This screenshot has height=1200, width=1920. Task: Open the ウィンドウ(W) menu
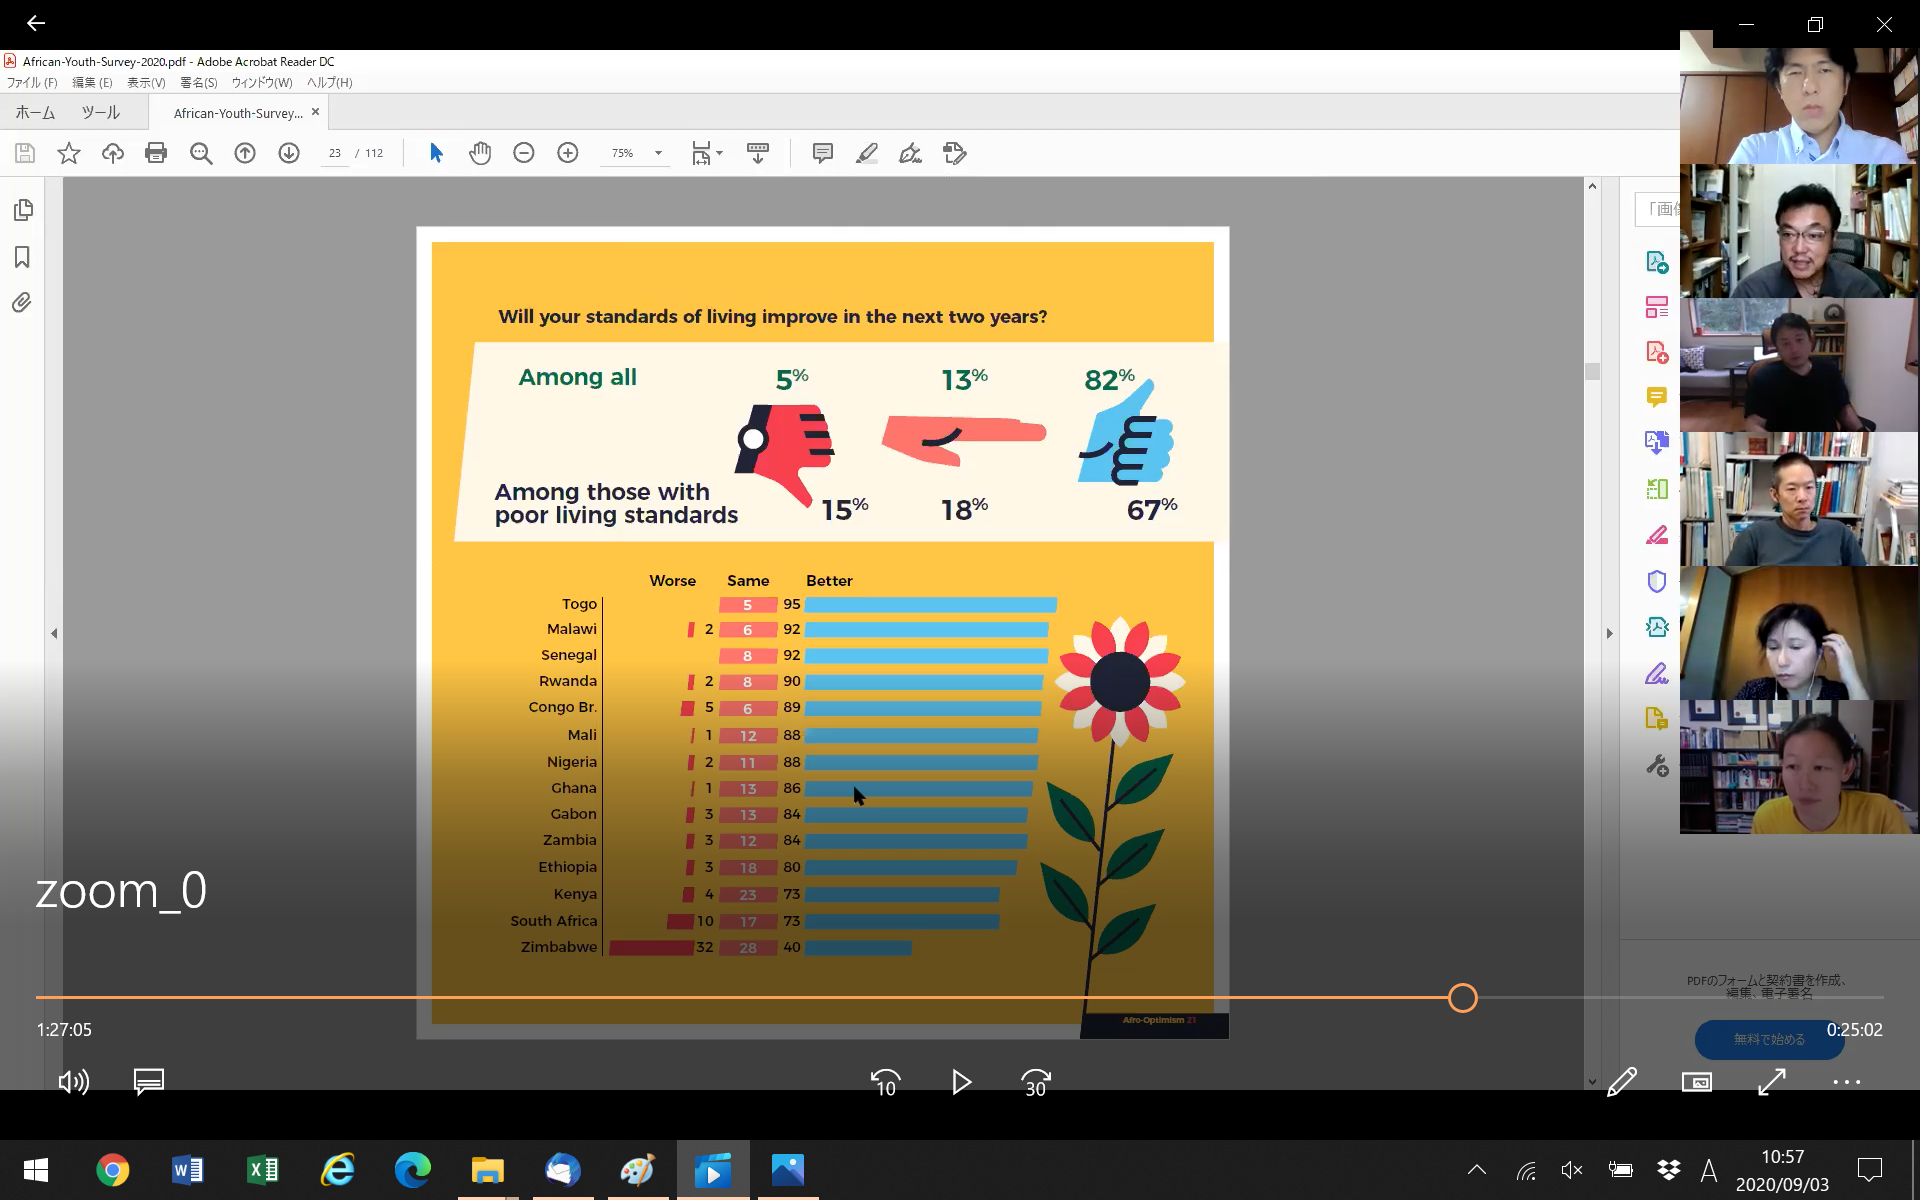[x=262, y=83]
